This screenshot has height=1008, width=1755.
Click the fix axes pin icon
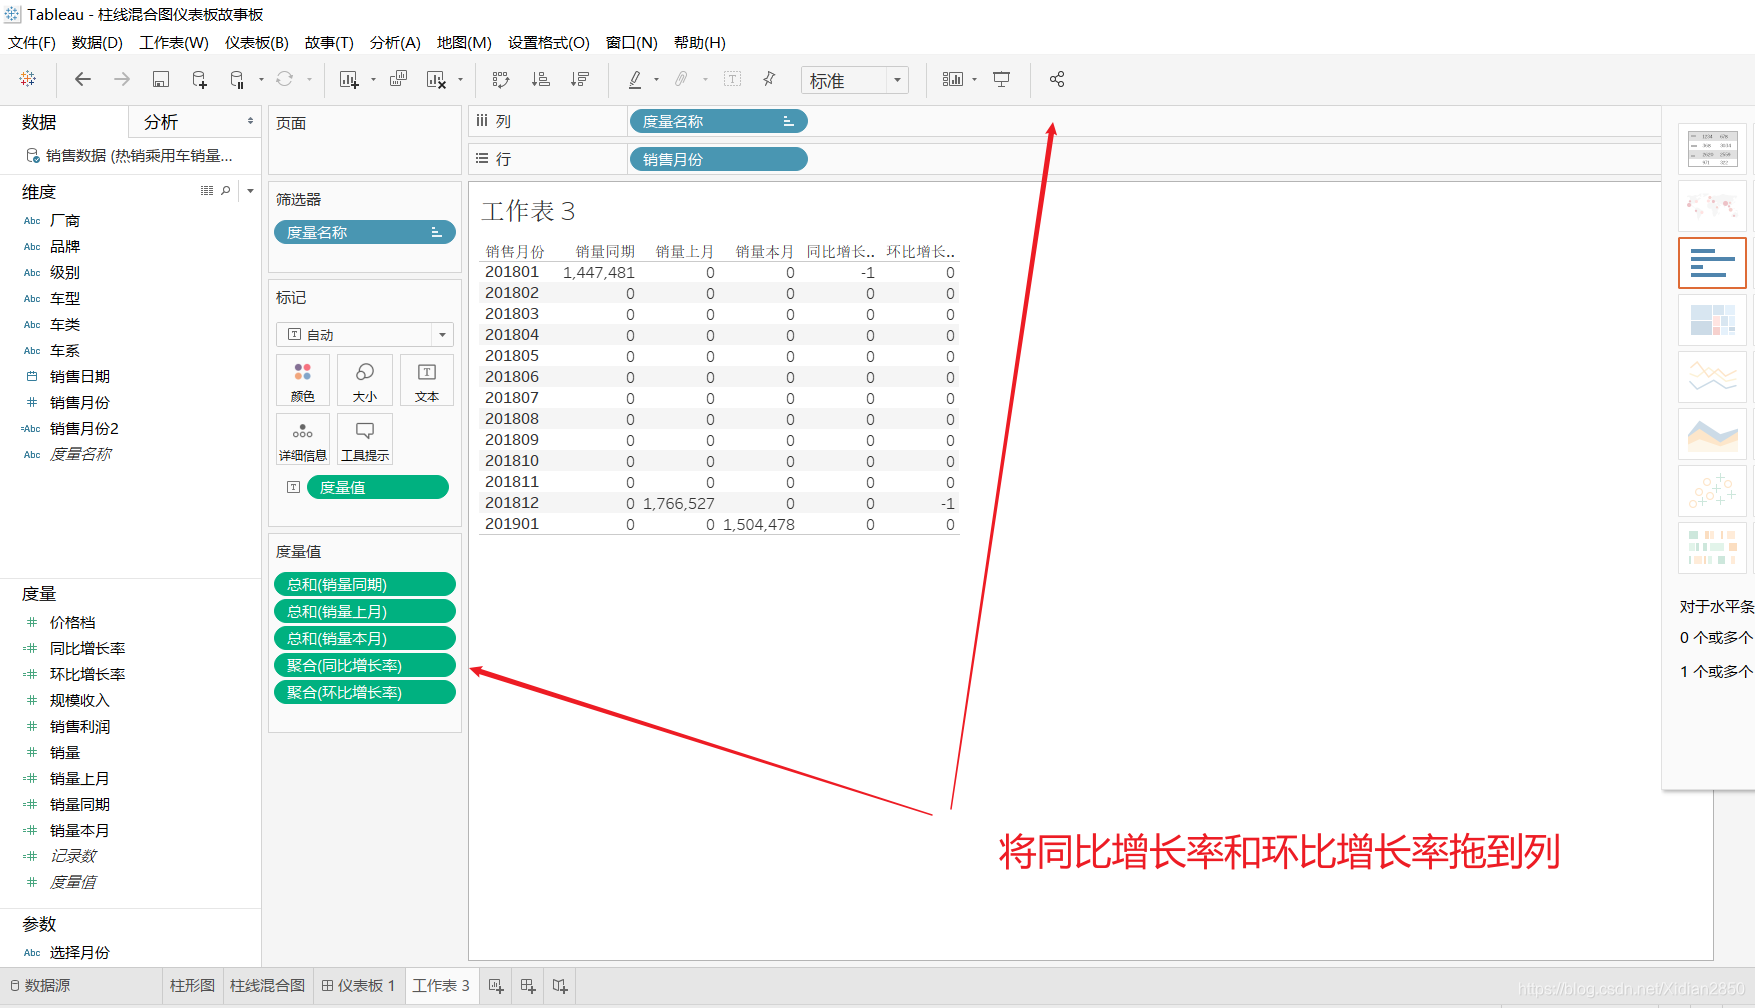[x=769, y=79]
